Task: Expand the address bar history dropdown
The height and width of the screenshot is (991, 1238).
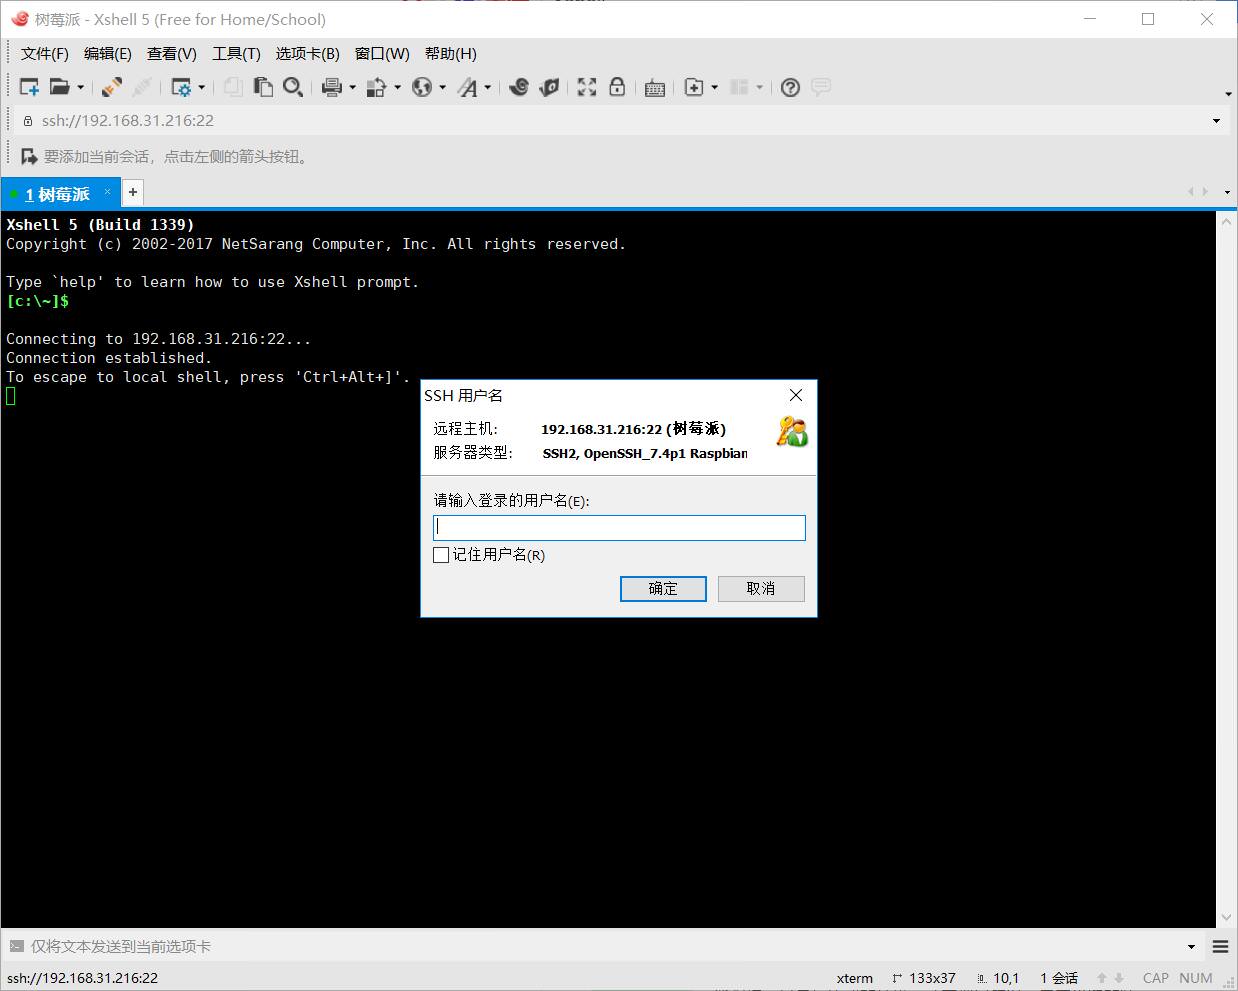Action: tap(1216, 121)
